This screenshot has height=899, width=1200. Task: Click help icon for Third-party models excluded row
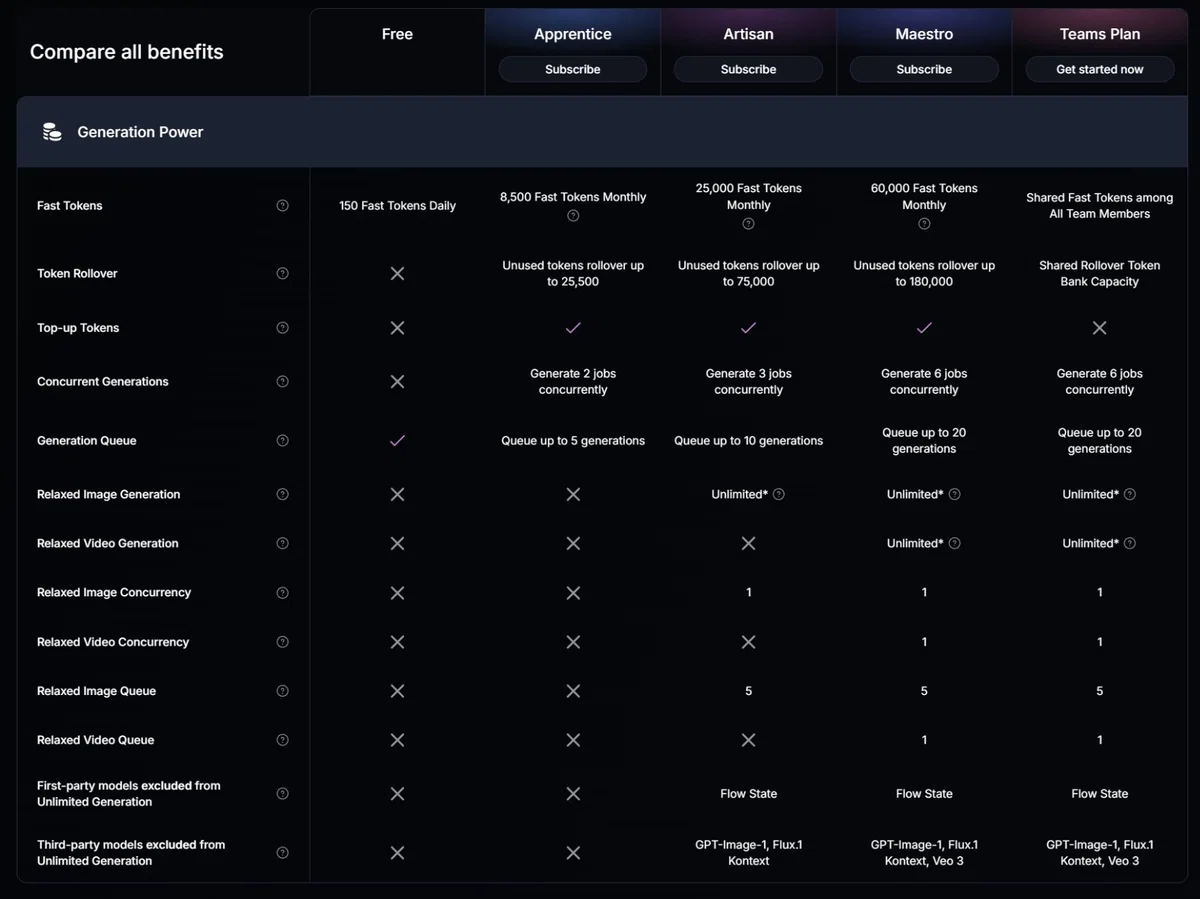(282, 853)
